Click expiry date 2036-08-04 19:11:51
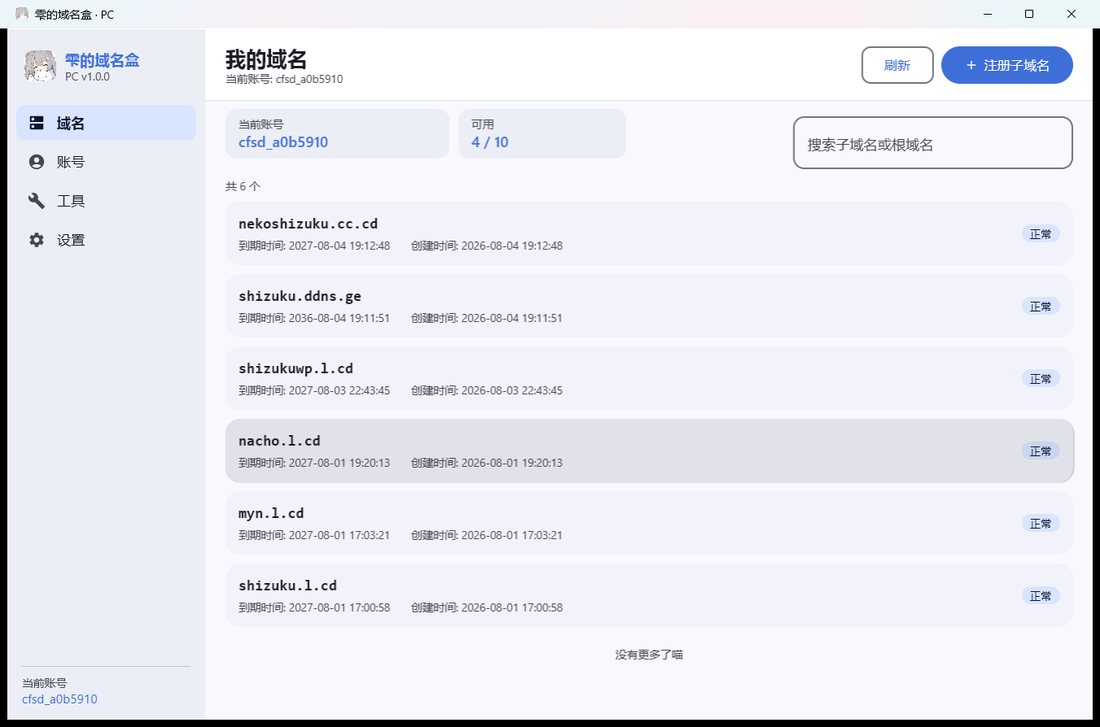 (339, 318)
